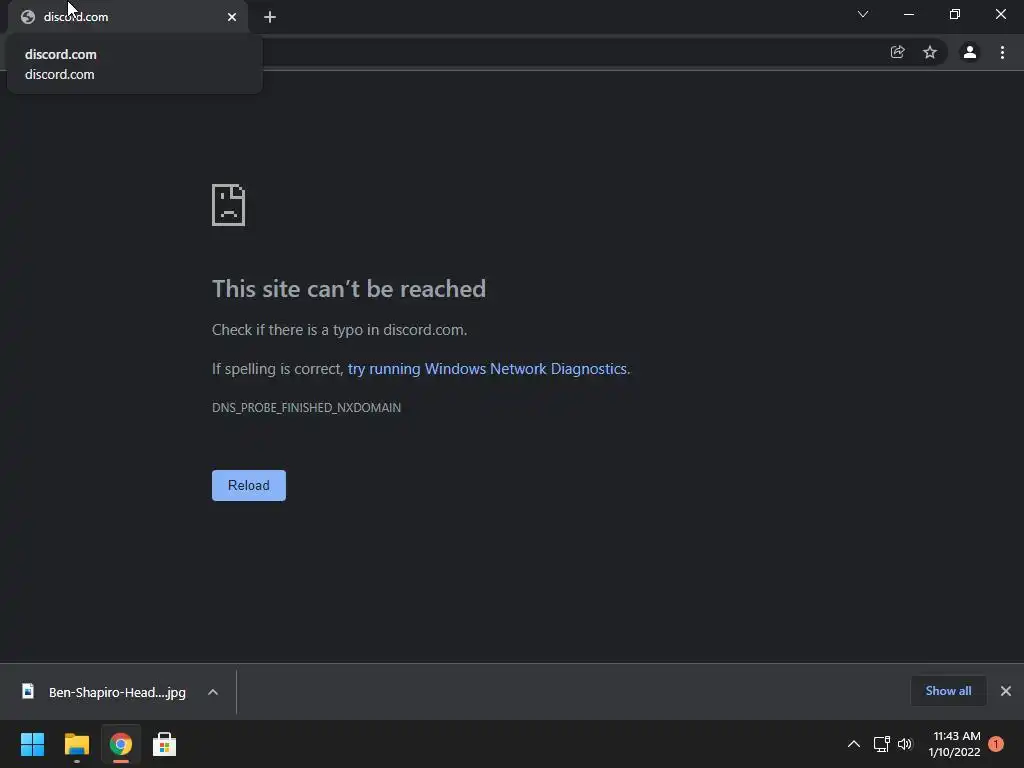
Task: Show hidden system tray icons
Action: (x=854, y=744)
